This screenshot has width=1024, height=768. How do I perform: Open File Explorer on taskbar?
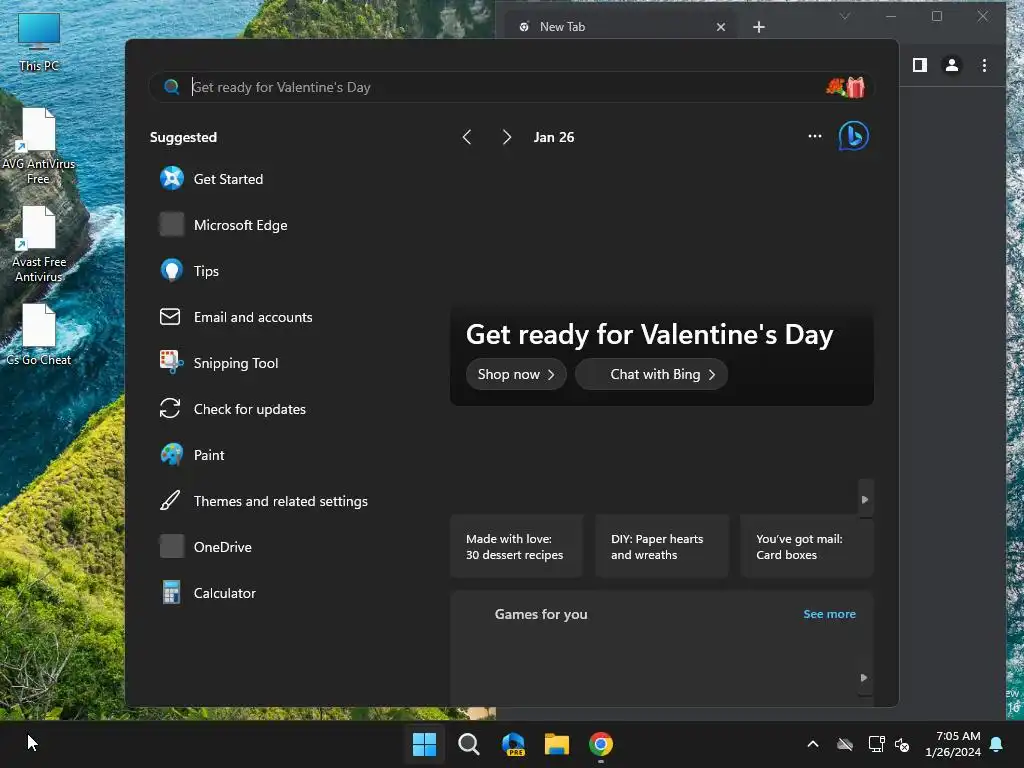pos(557,744)
